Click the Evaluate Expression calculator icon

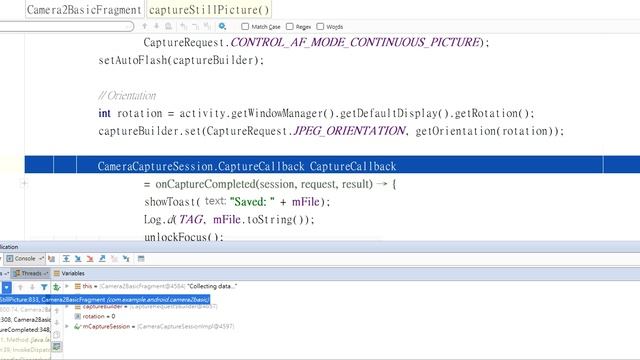[141, 259]
